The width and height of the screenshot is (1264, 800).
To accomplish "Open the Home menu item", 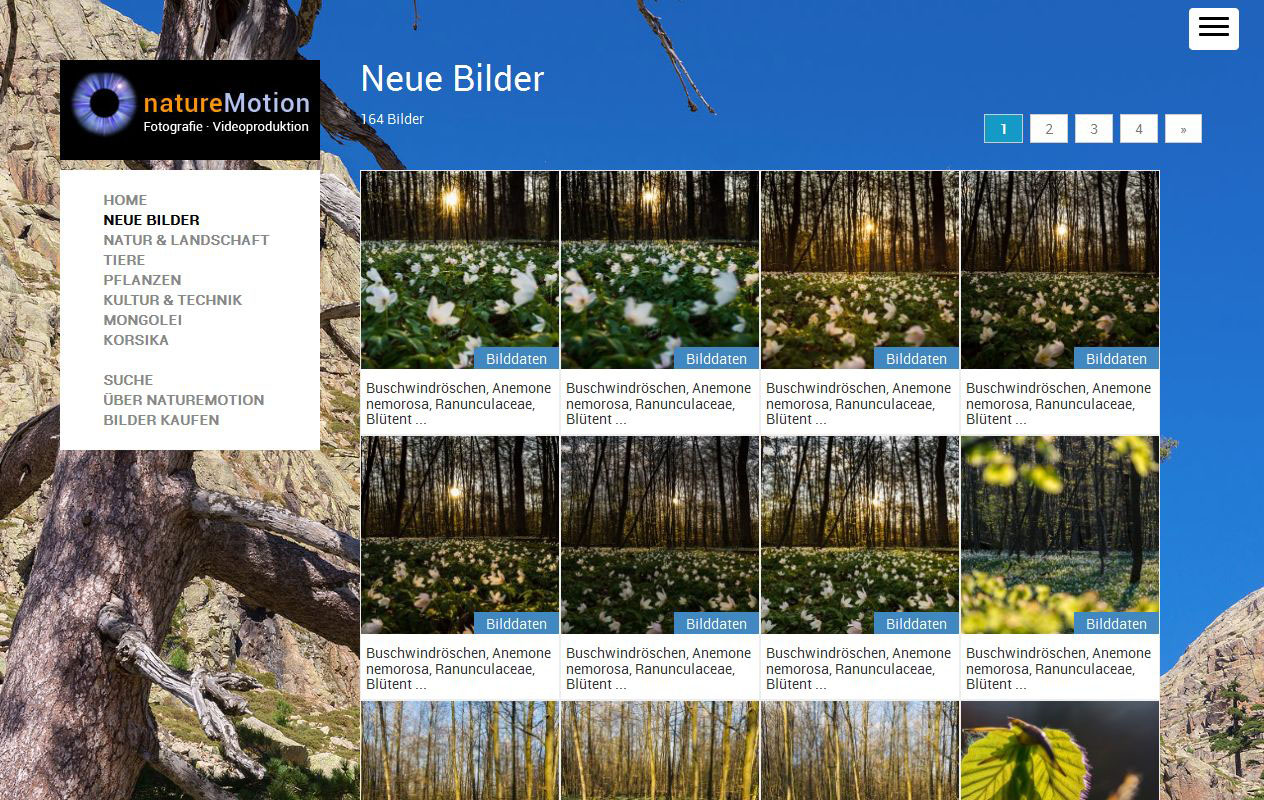I will (x=125, y=200).
